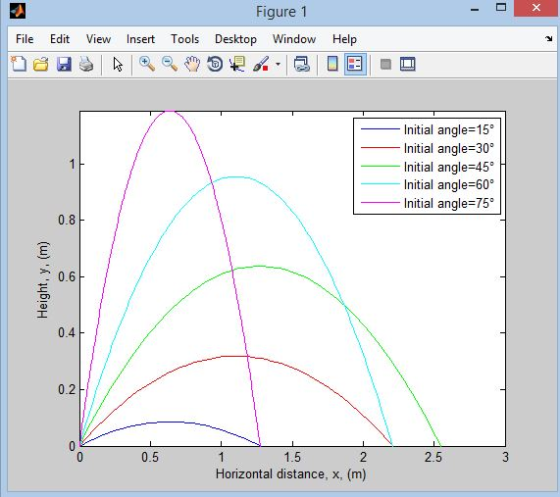Screen dimensions: 560x497
Task: Open the File menu
Action: pos(25,39)
